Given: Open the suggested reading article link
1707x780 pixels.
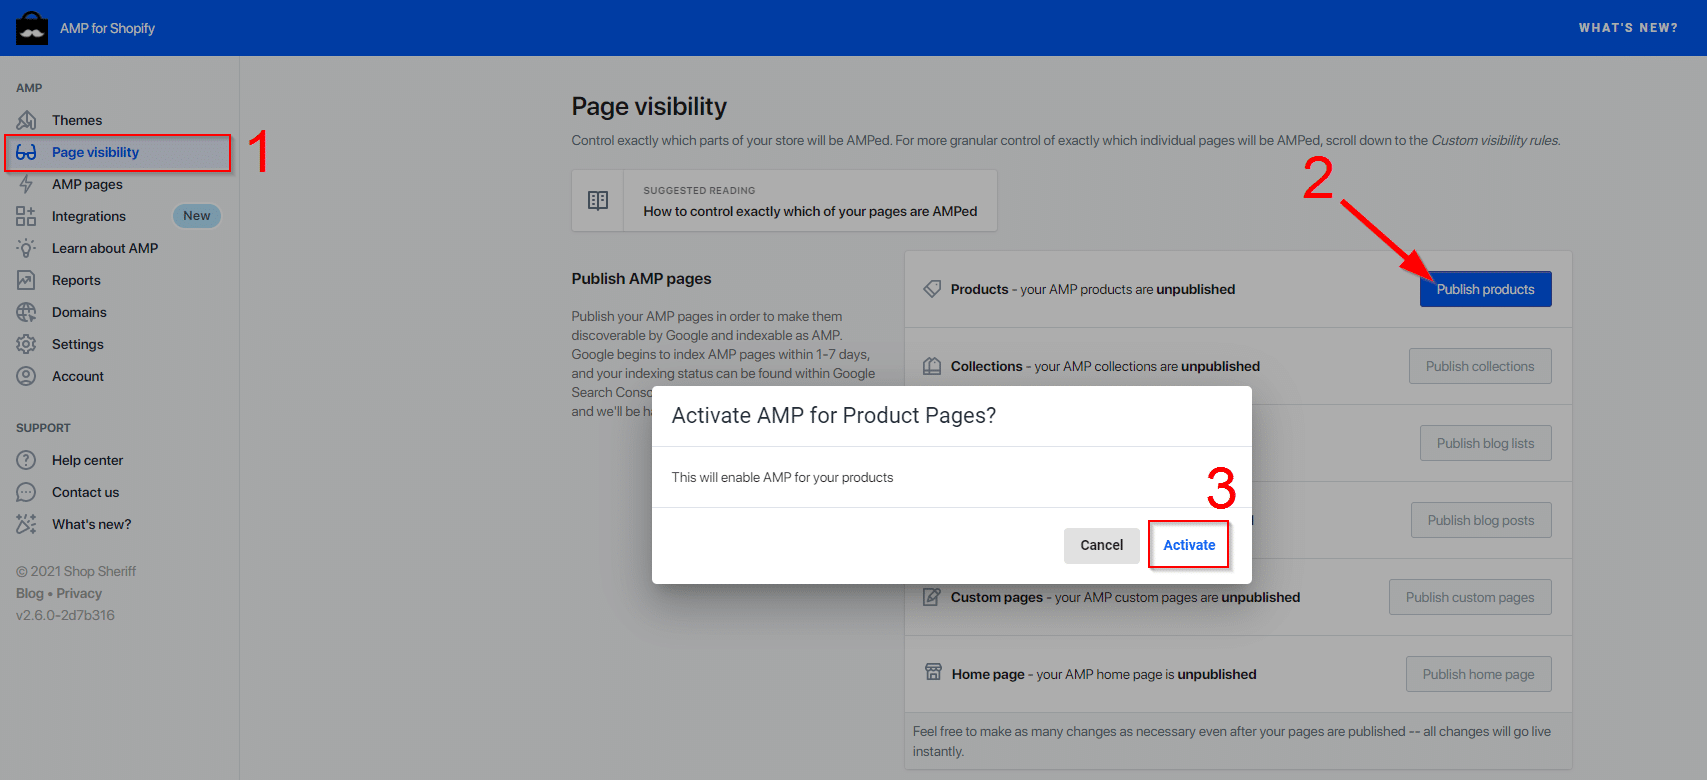Looking at the screenshot, I should 810,211.
